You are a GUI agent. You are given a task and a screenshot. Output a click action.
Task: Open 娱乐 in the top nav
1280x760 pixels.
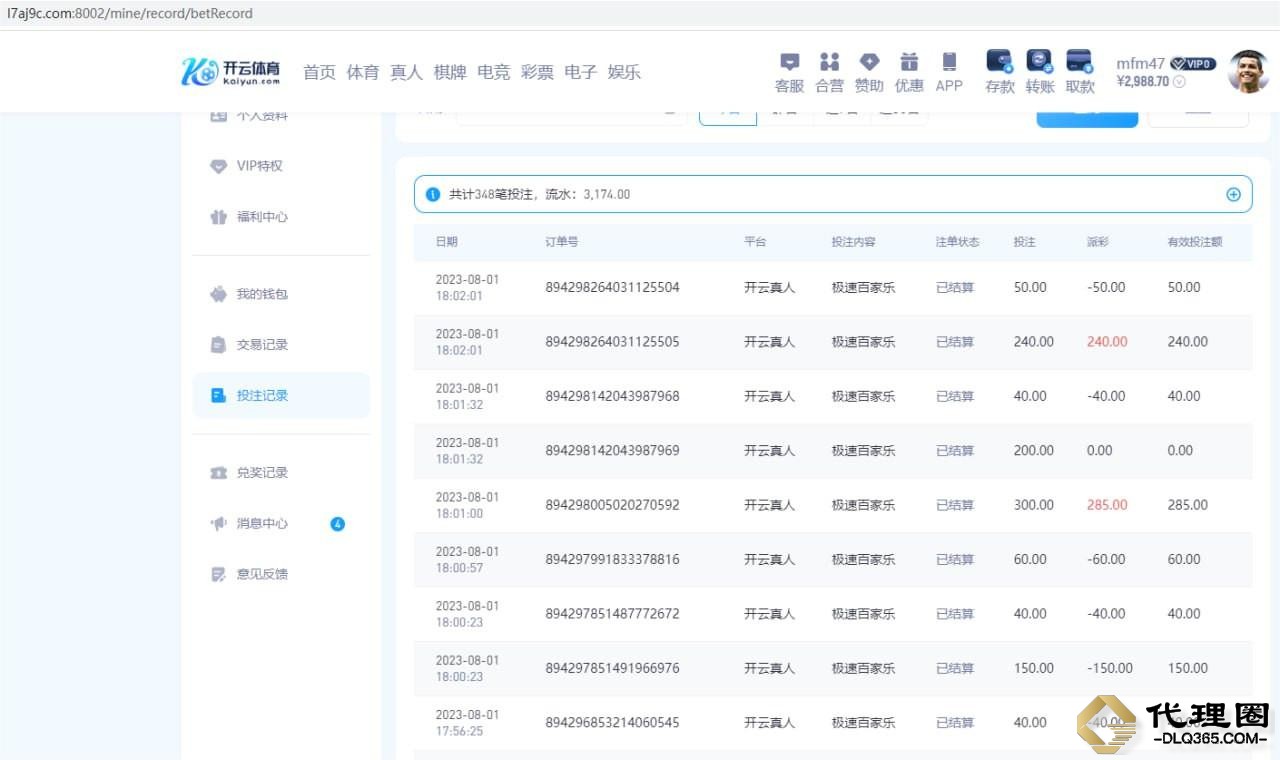point(624,72)
